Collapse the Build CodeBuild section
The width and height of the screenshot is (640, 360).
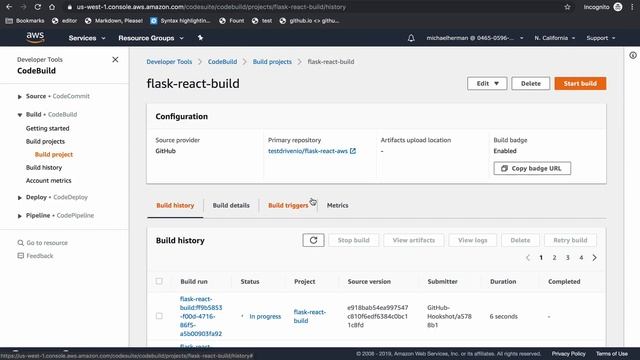click(20, 115)
